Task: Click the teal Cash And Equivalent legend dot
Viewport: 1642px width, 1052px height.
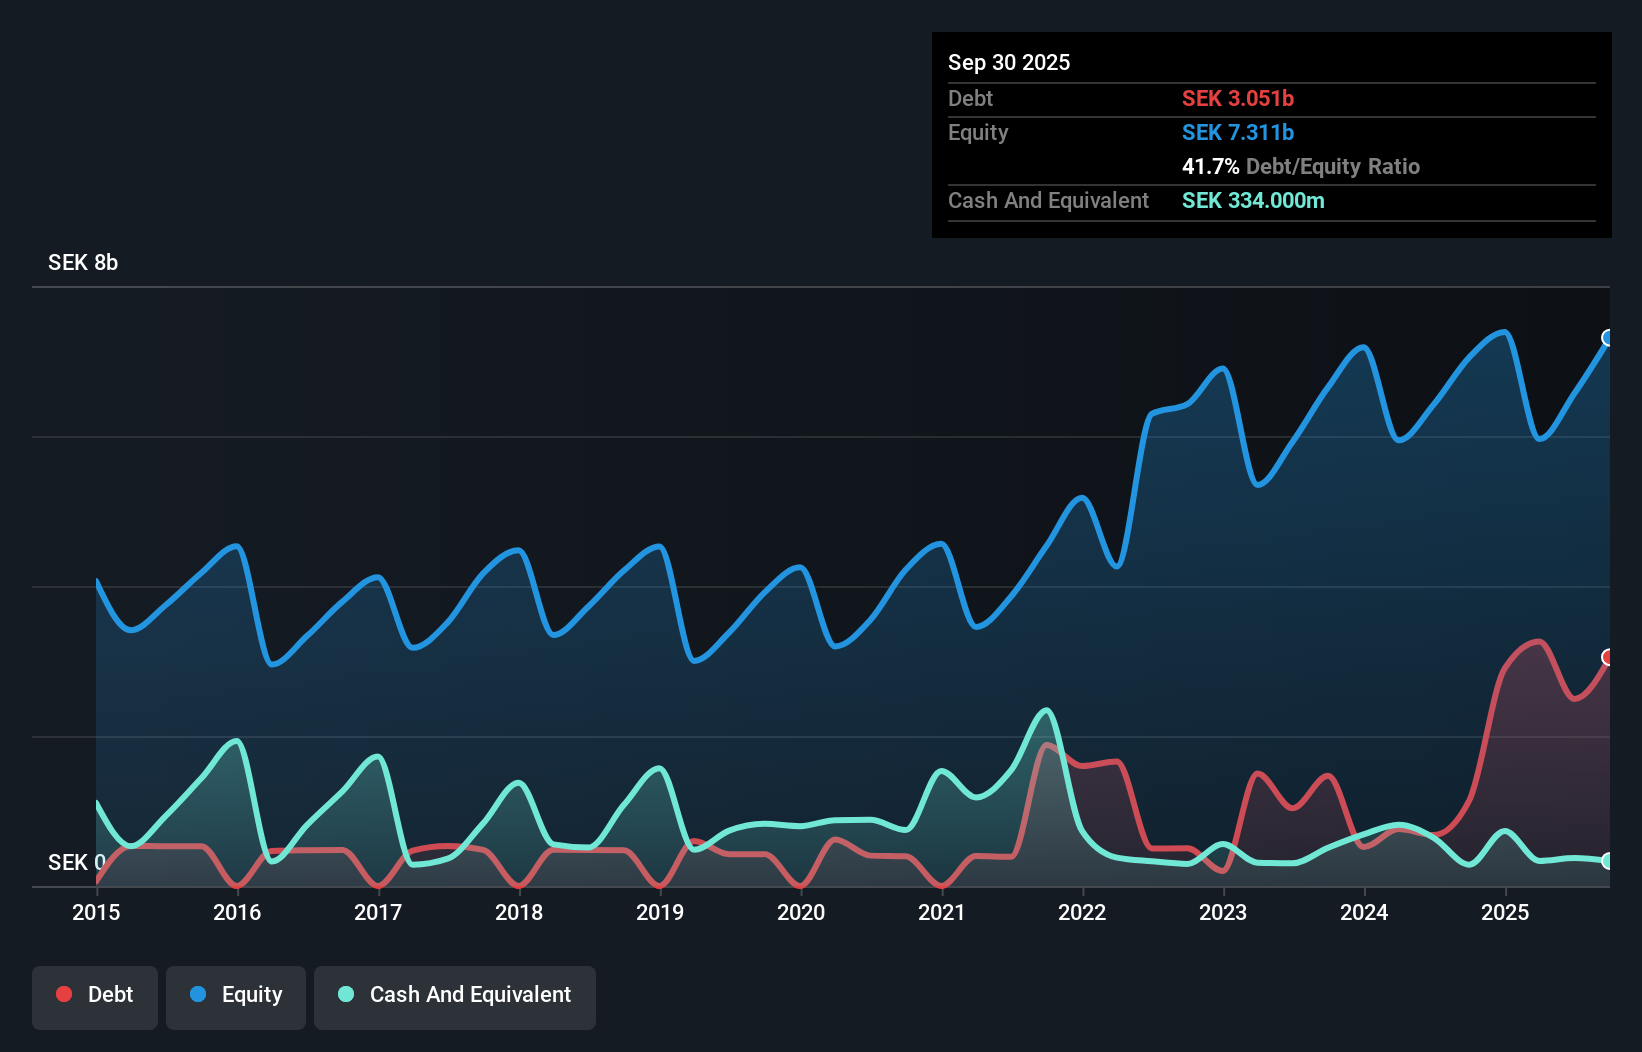Action: (x=345, y=994)
